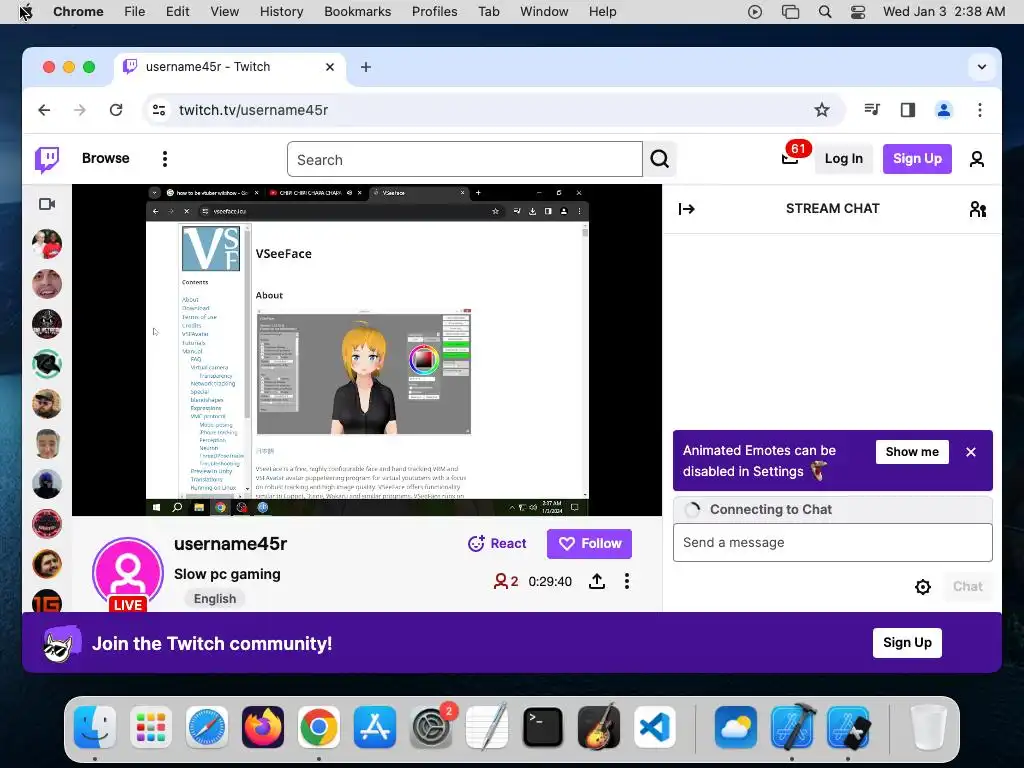Click inside the Twitch Search field

(x=465, y=159)
